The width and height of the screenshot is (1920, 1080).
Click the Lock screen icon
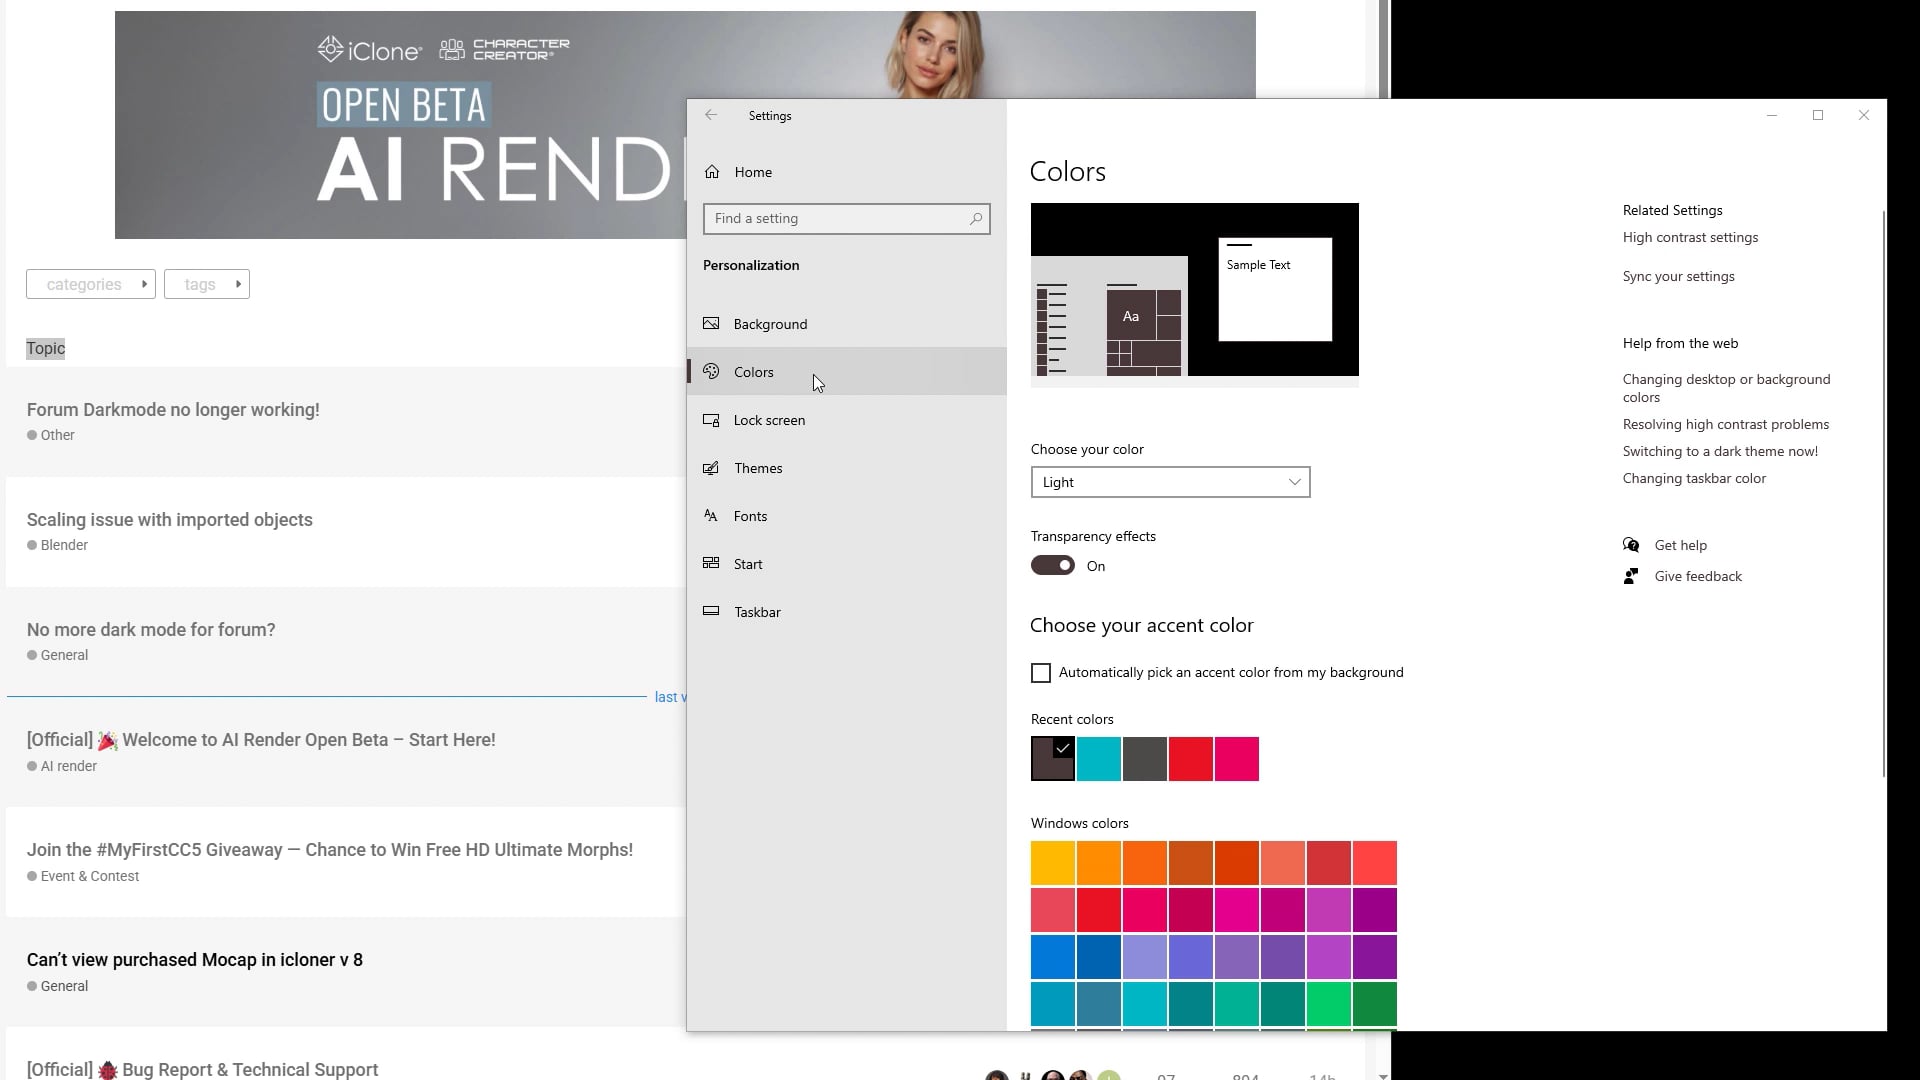tap(711, 420)
